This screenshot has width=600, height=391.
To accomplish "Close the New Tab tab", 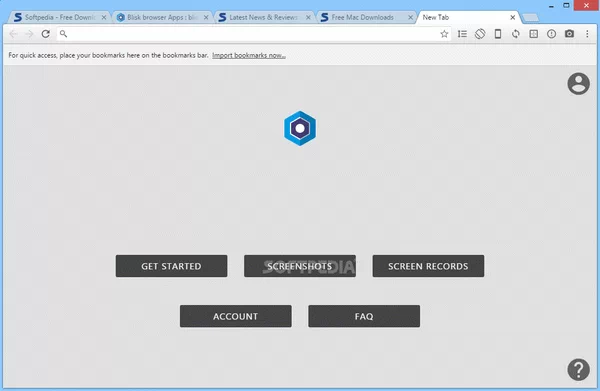I will click(x=512, y=18).
